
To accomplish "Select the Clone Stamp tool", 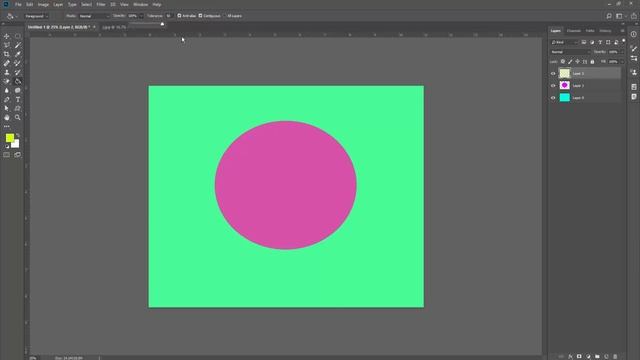I will 7,72.
